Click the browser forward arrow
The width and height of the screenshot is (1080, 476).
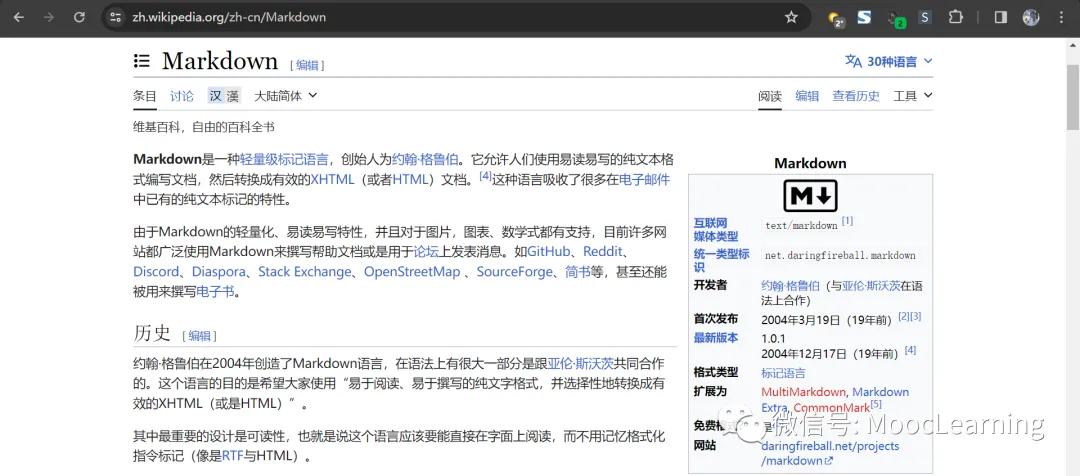click(49, 17)
